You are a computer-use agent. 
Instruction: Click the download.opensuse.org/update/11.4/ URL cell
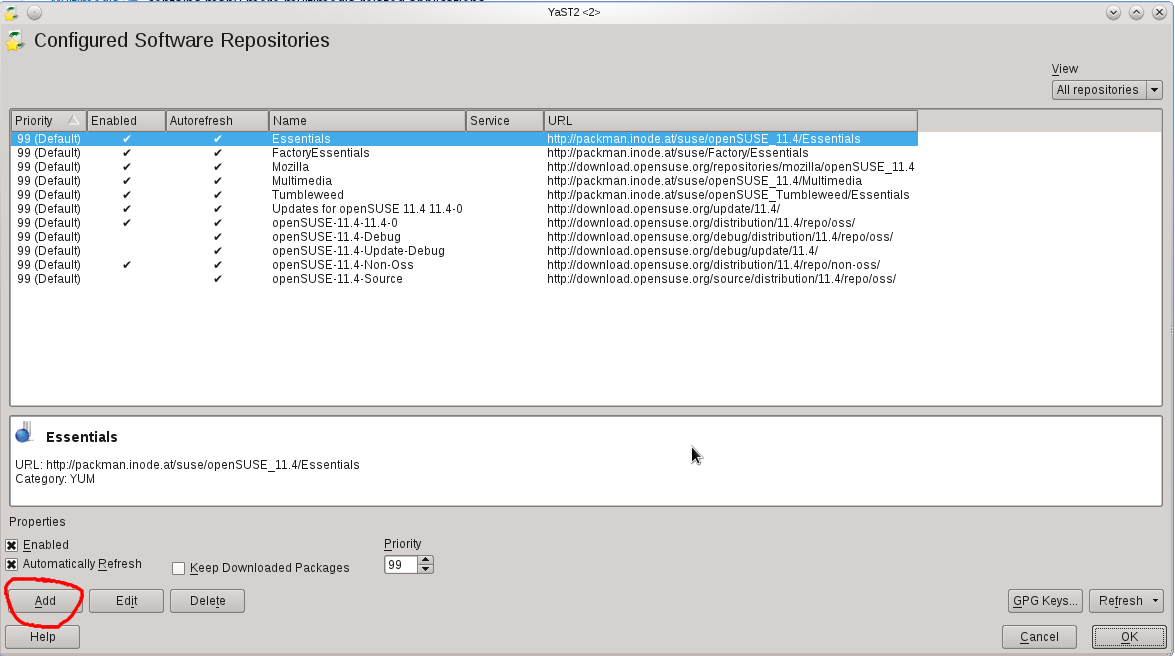point(663,208)
